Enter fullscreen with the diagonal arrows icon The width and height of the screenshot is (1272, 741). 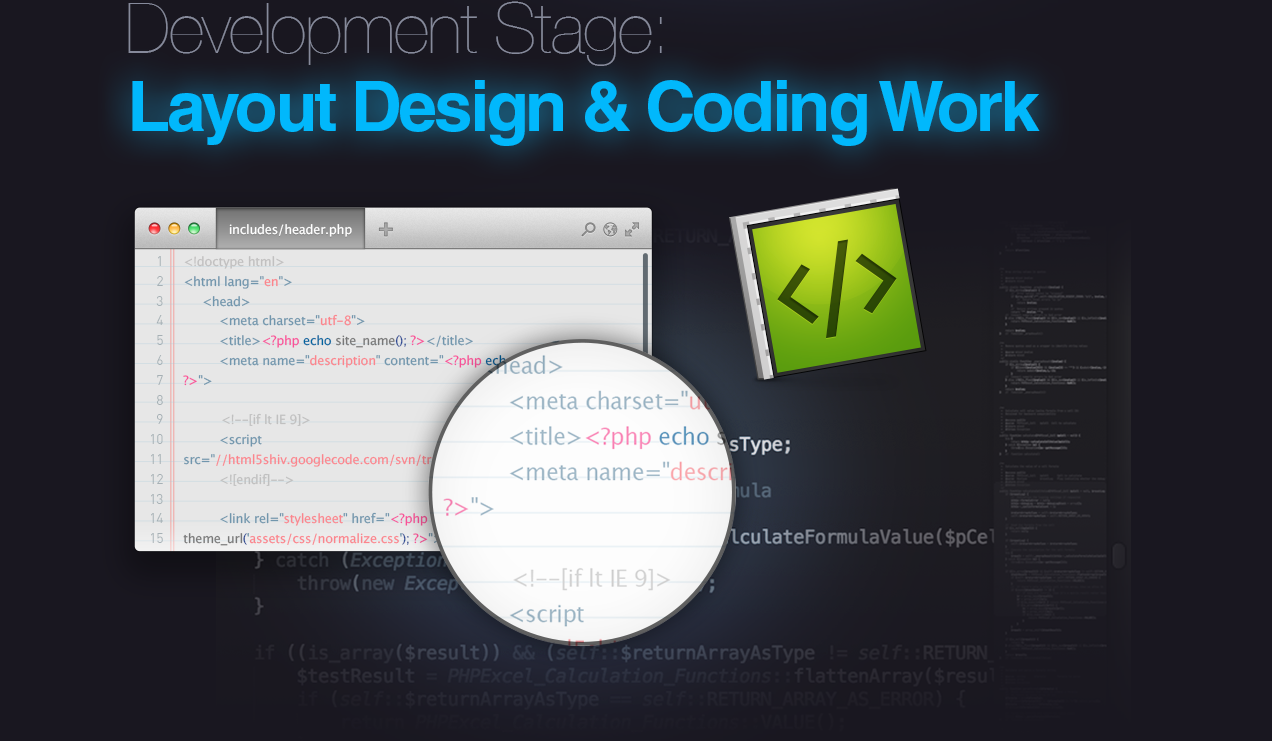(x=632, y=229)
